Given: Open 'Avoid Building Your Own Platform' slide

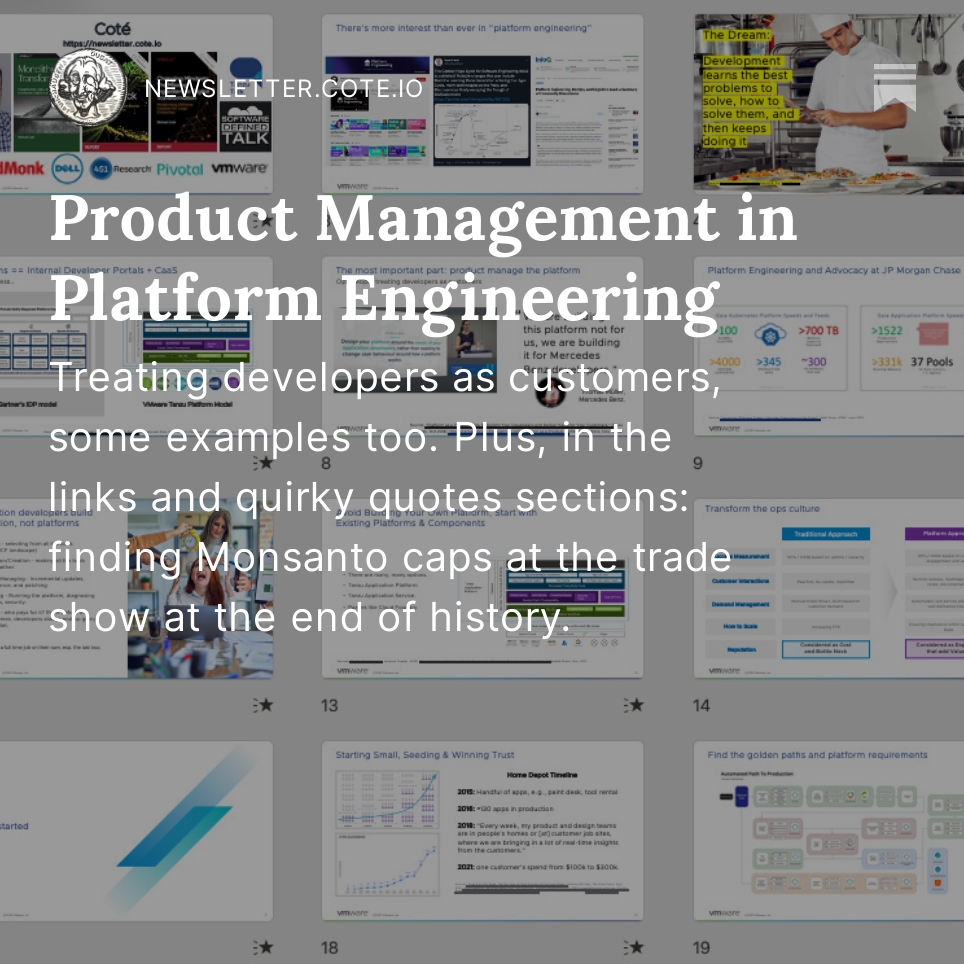Looking at the screenshot, I should pyautogui.click(x=483, y=588).
